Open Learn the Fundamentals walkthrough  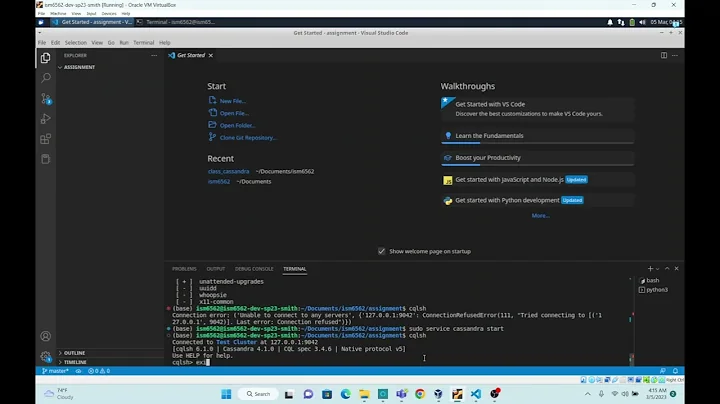[537, 136]
